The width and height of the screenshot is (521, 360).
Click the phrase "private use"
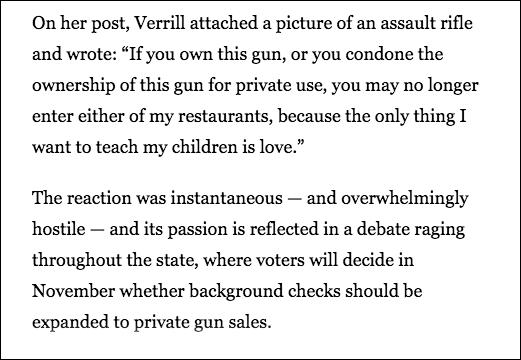click(x=281, y=86)
